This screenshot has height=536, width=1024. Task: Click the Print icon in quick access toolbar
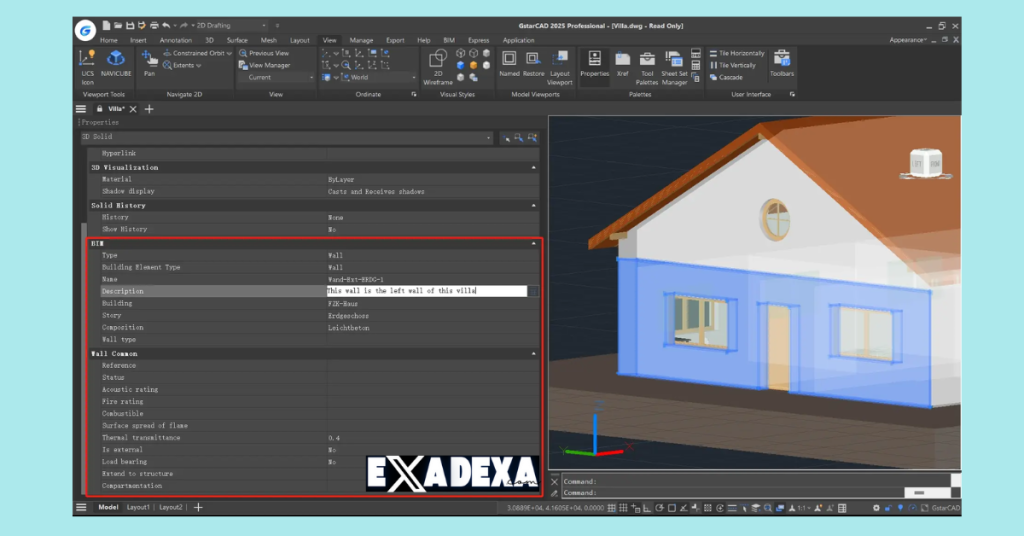click(x=154, y=25)
